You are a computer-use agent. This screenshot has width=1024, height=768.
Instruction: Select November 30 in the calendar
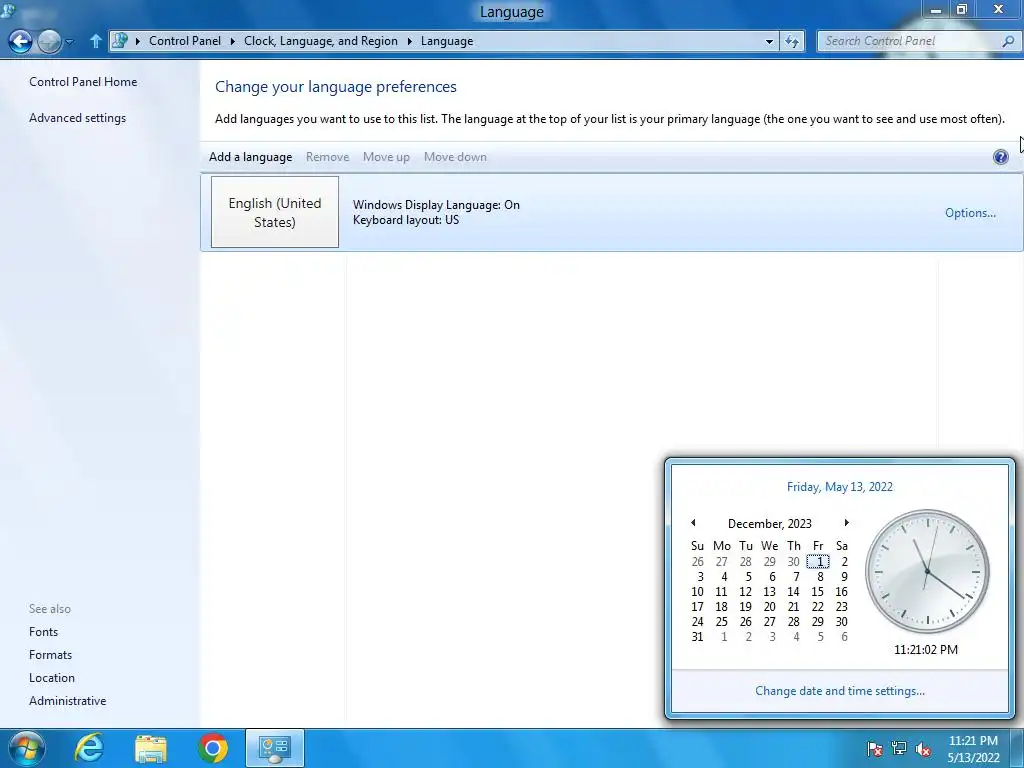pyautogui.click(x=793, y=562)
